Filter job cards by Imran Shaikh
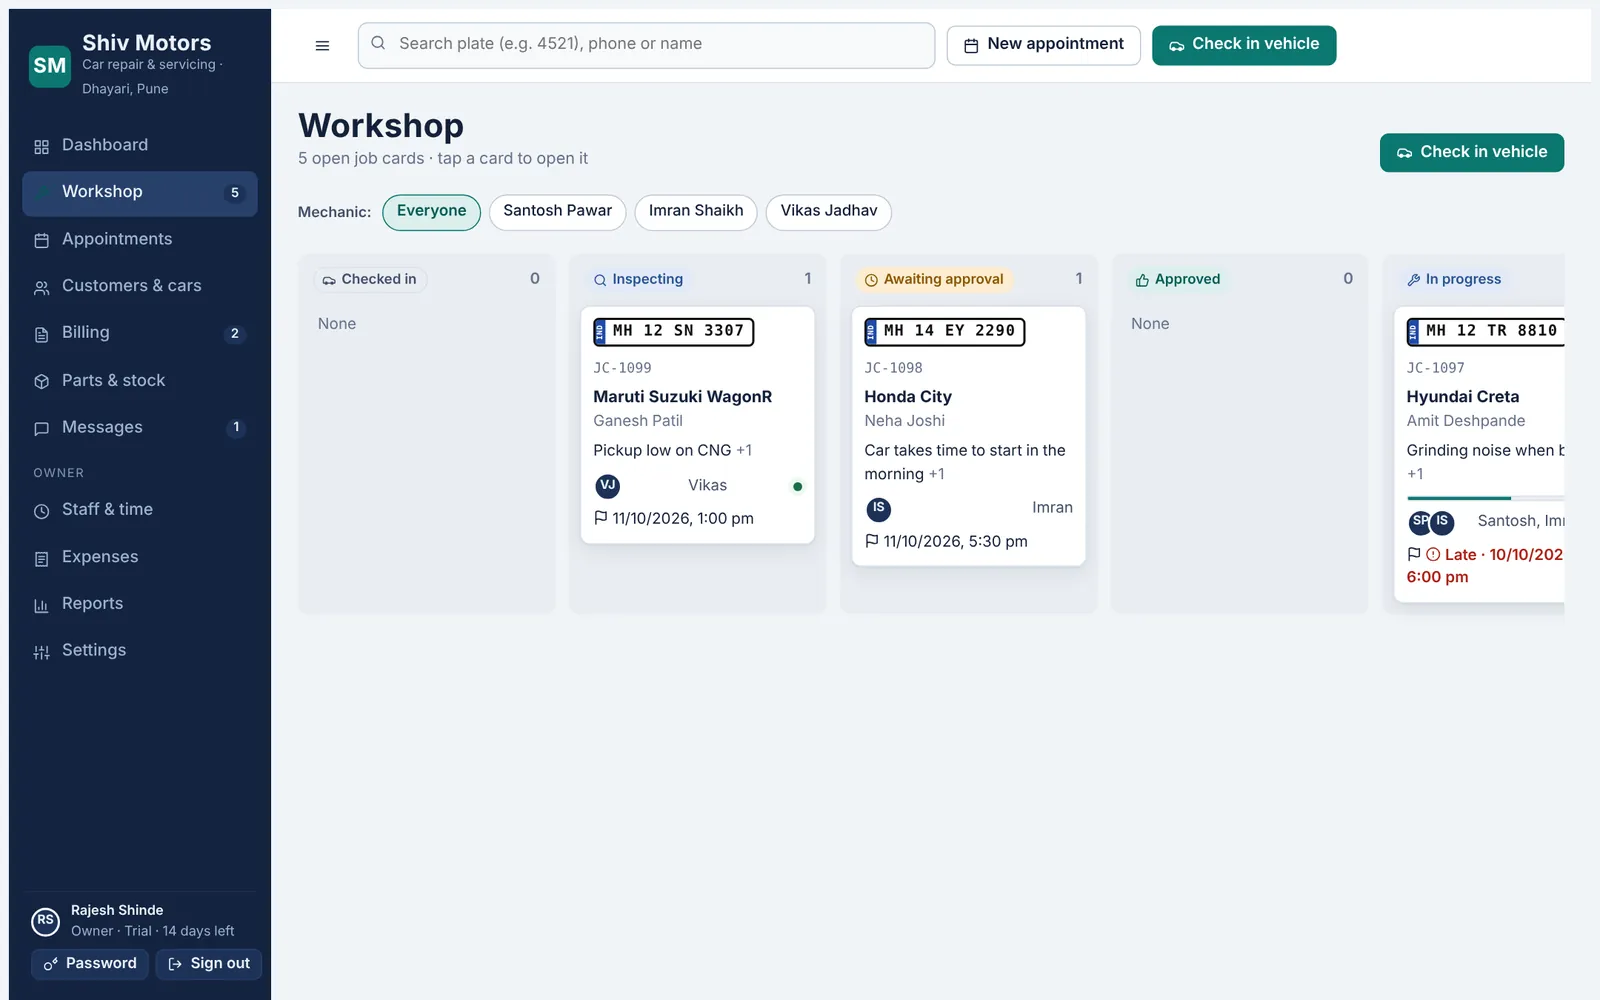The image size is (1600, 1000). (696, 212)
